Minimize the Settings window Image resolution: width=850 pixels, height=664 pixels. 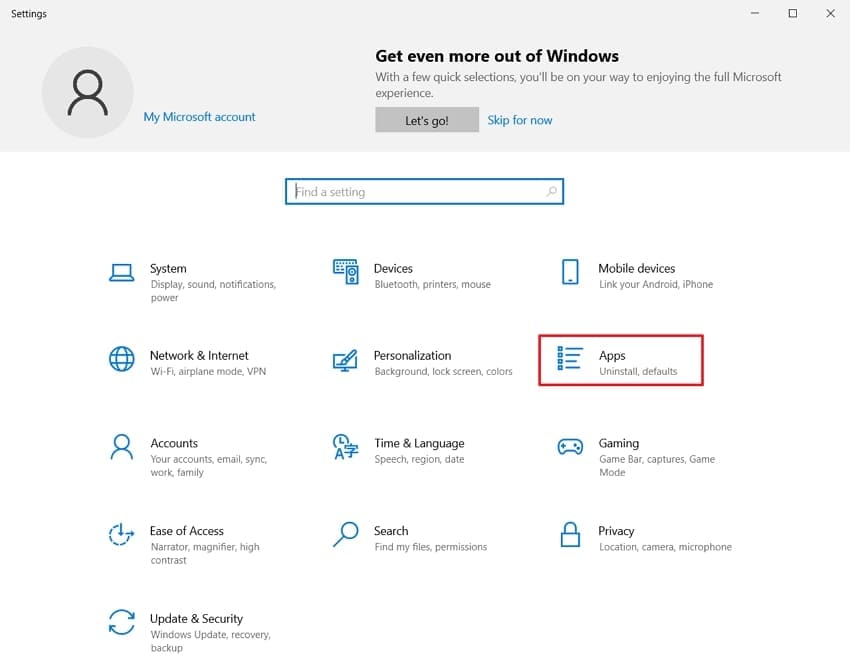click(x=753, y=13)
